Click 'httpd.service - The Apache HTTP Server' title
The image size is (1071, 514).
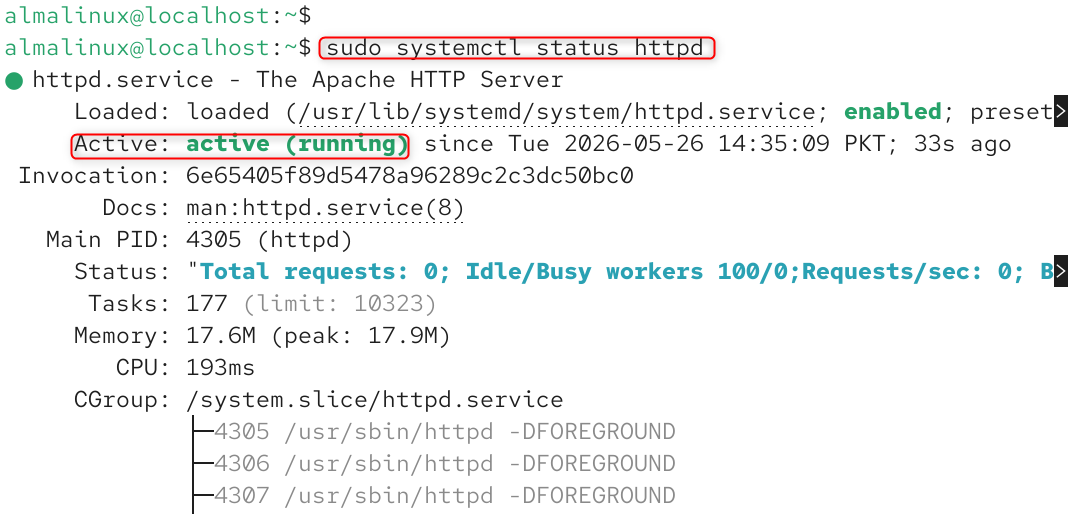pos(298,80)
